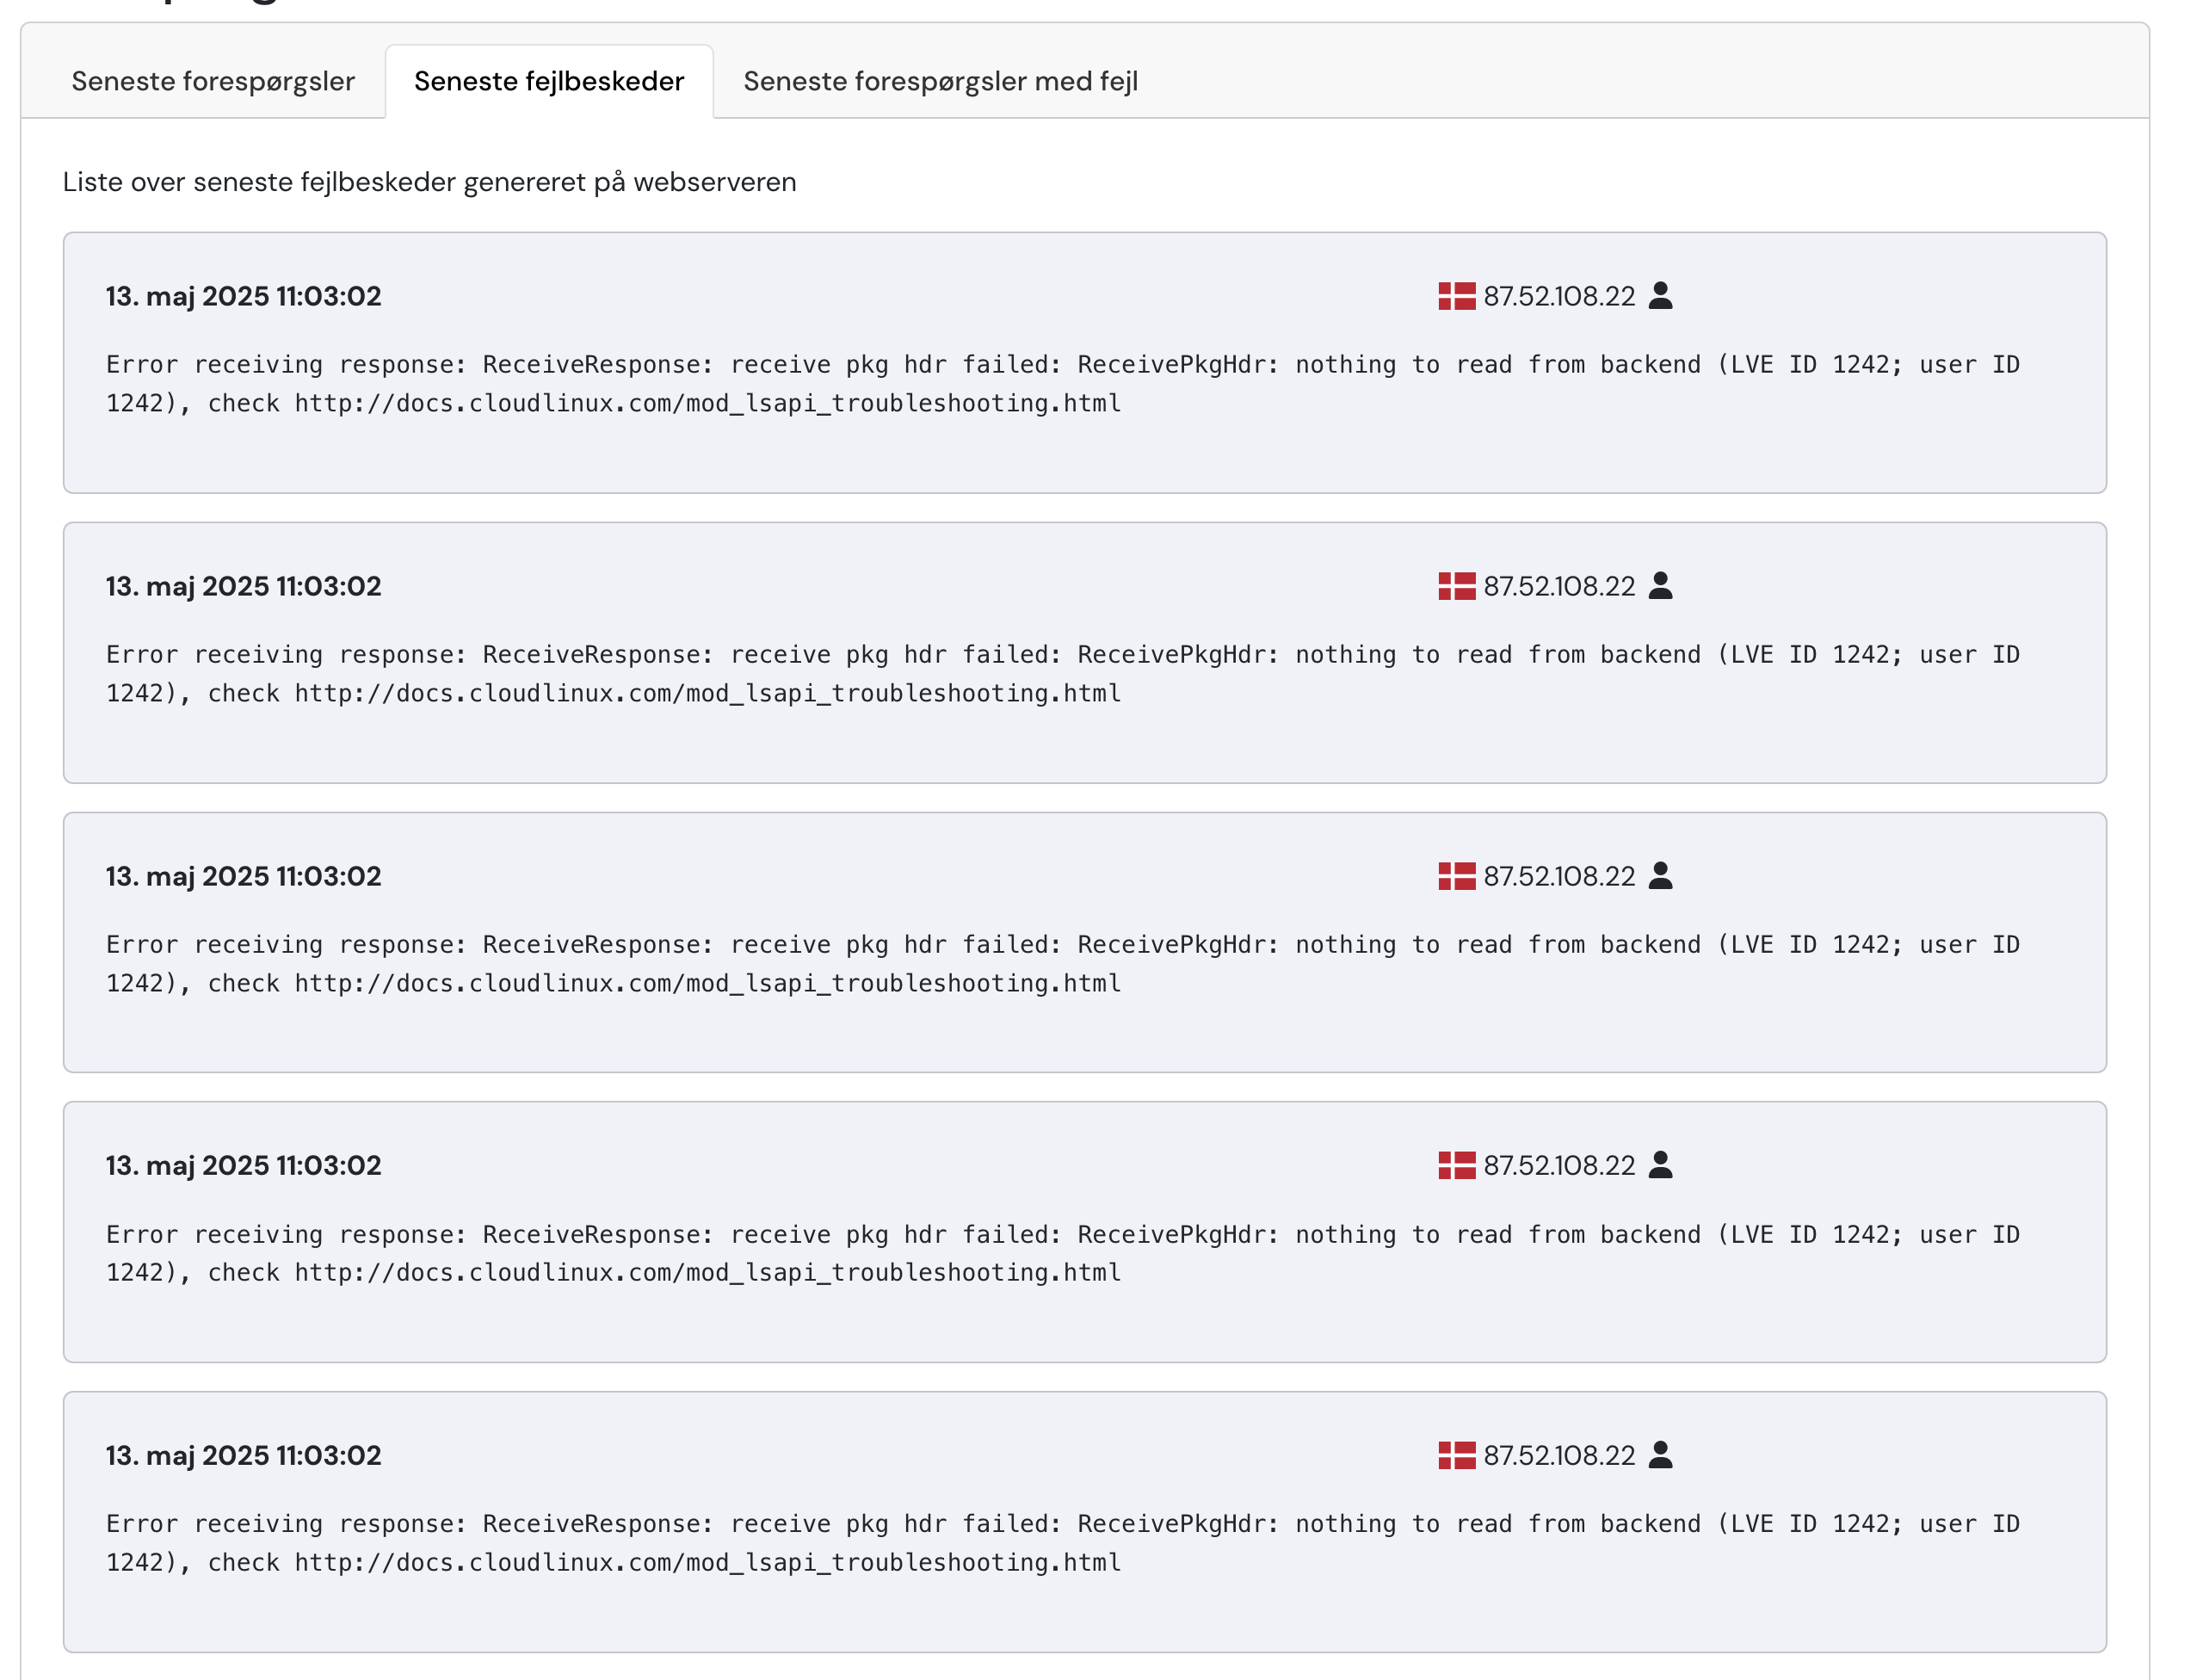
Task: Click the third card's timestamp 13. maj 2025 11:03:02
Action: (x=244, y=877)
